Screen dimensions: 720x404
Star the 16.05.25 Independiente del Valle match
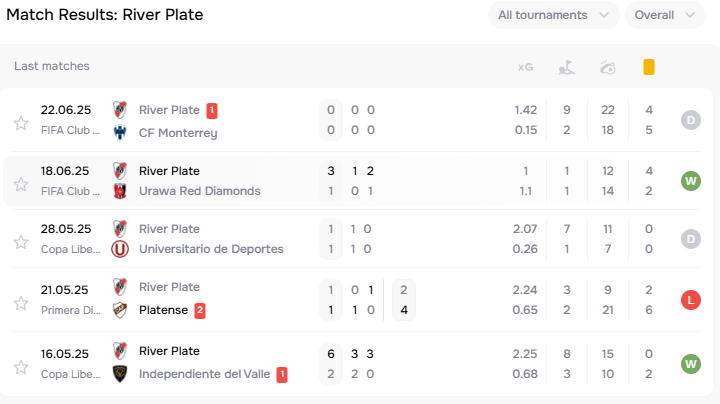click(21, 367)
